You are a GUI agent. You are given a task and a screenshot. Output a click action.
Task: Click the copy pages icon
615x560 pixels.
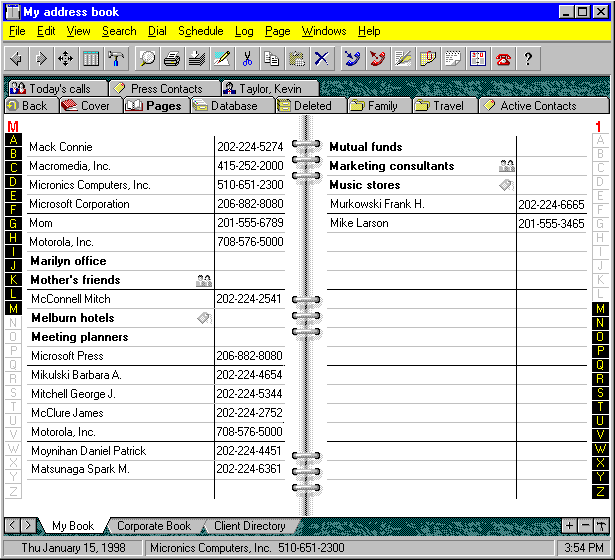pyautogui.click(x=272, y=59)
